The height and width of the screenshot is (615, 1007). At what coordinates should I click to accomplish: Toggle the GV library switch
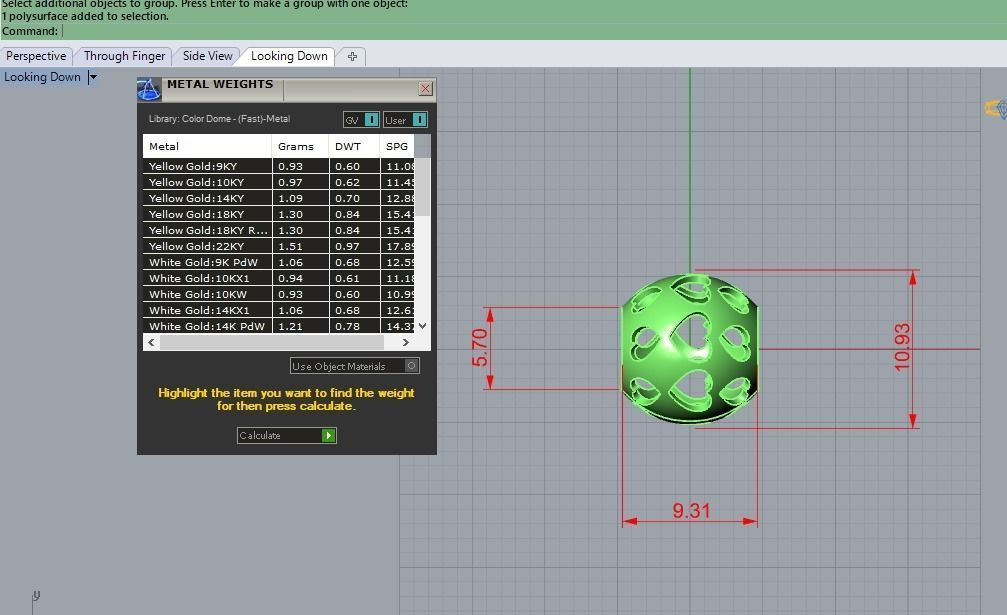(361, 120)
